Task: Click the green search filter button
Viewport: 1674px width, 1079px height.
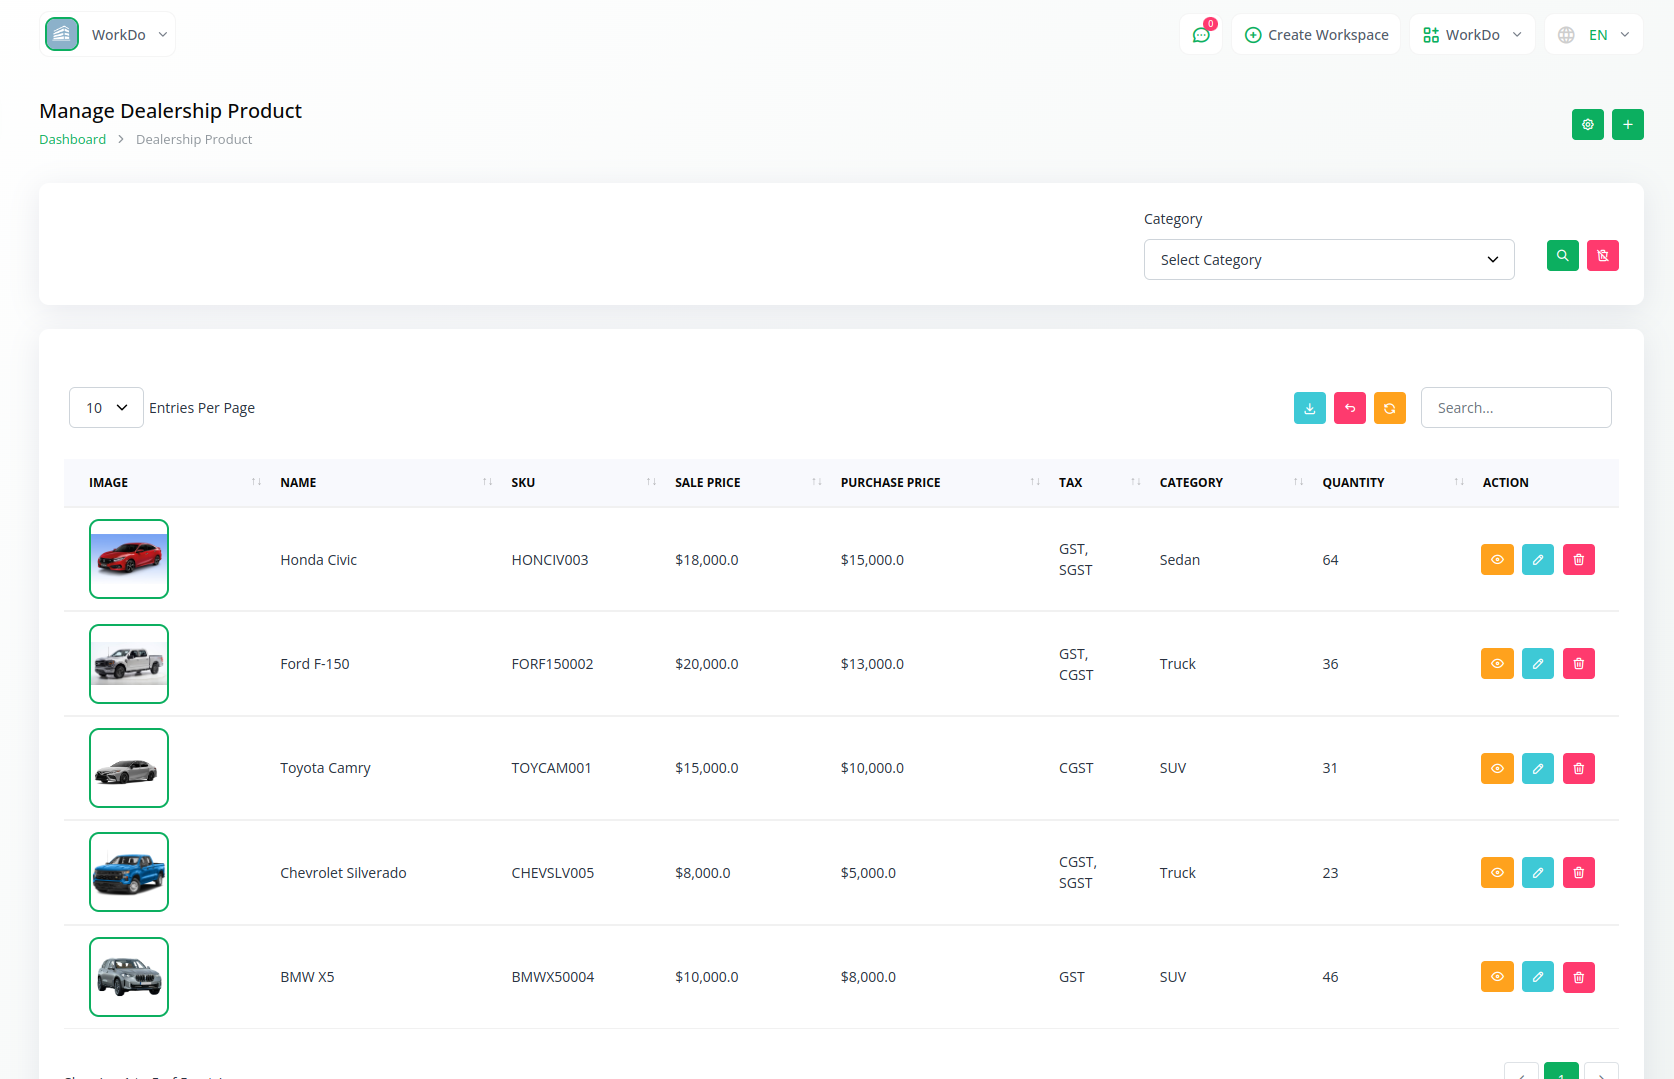Action: 1562,256
